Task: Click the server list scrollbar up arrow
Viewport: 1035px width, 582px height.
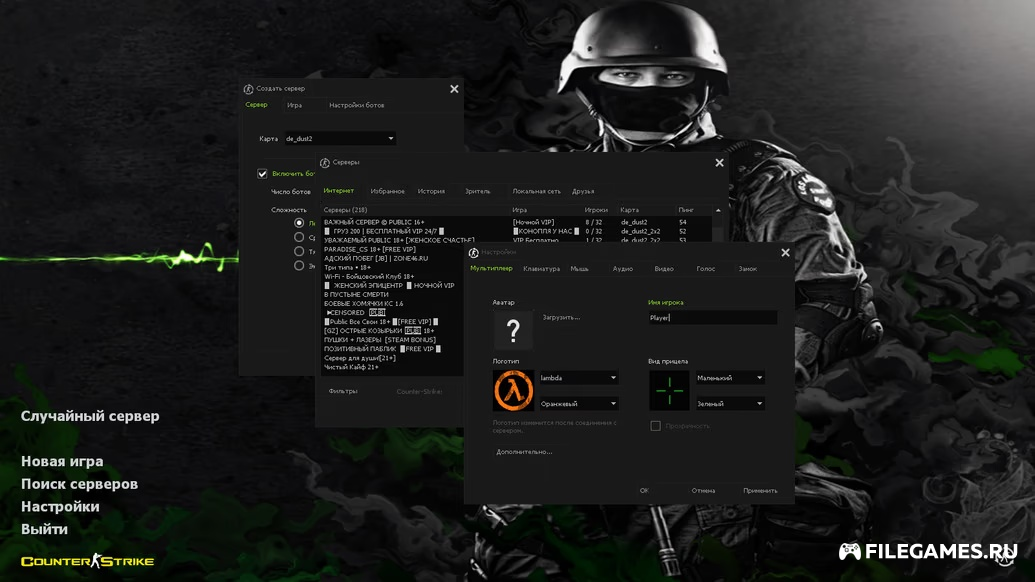Action: click(x=718, y=210)
